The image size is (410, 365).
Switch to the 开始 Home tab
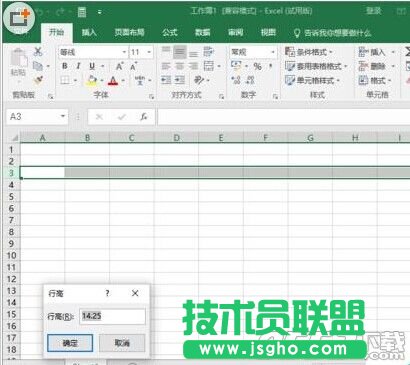coord(56,32)
